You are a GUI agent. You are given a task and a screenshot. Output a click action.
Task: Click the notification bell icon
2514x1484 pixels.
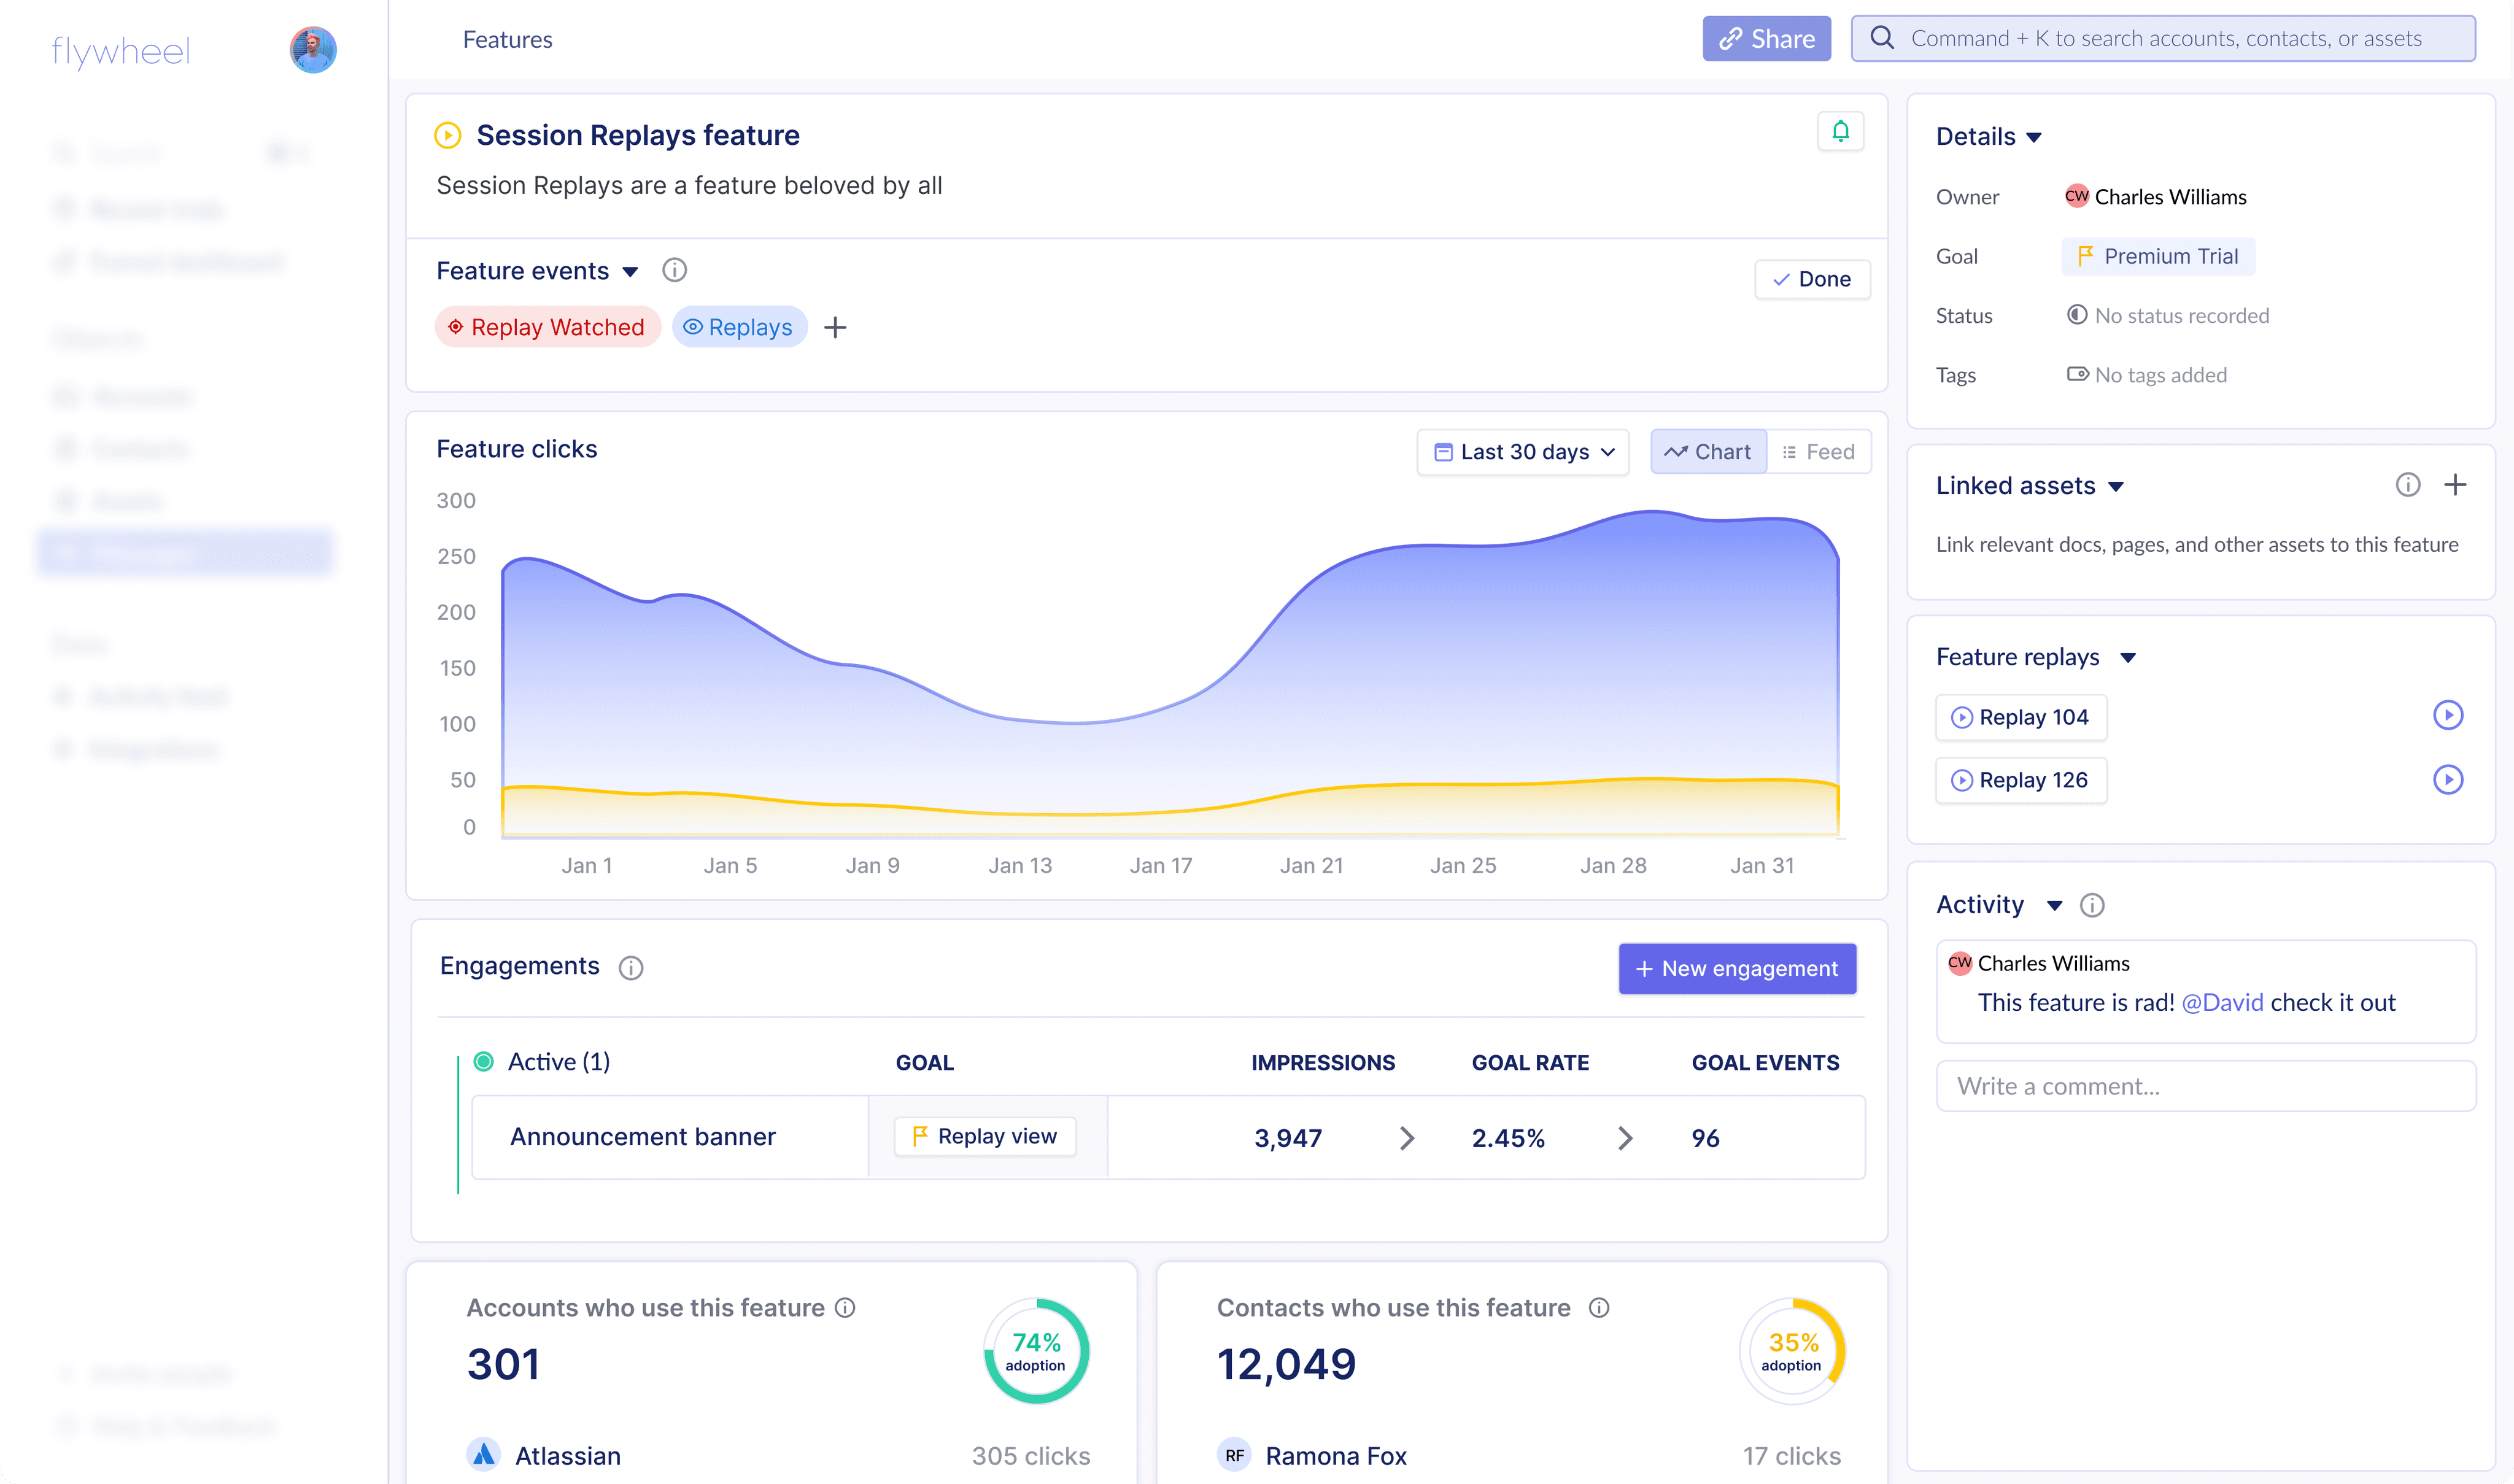(1840, 131)
